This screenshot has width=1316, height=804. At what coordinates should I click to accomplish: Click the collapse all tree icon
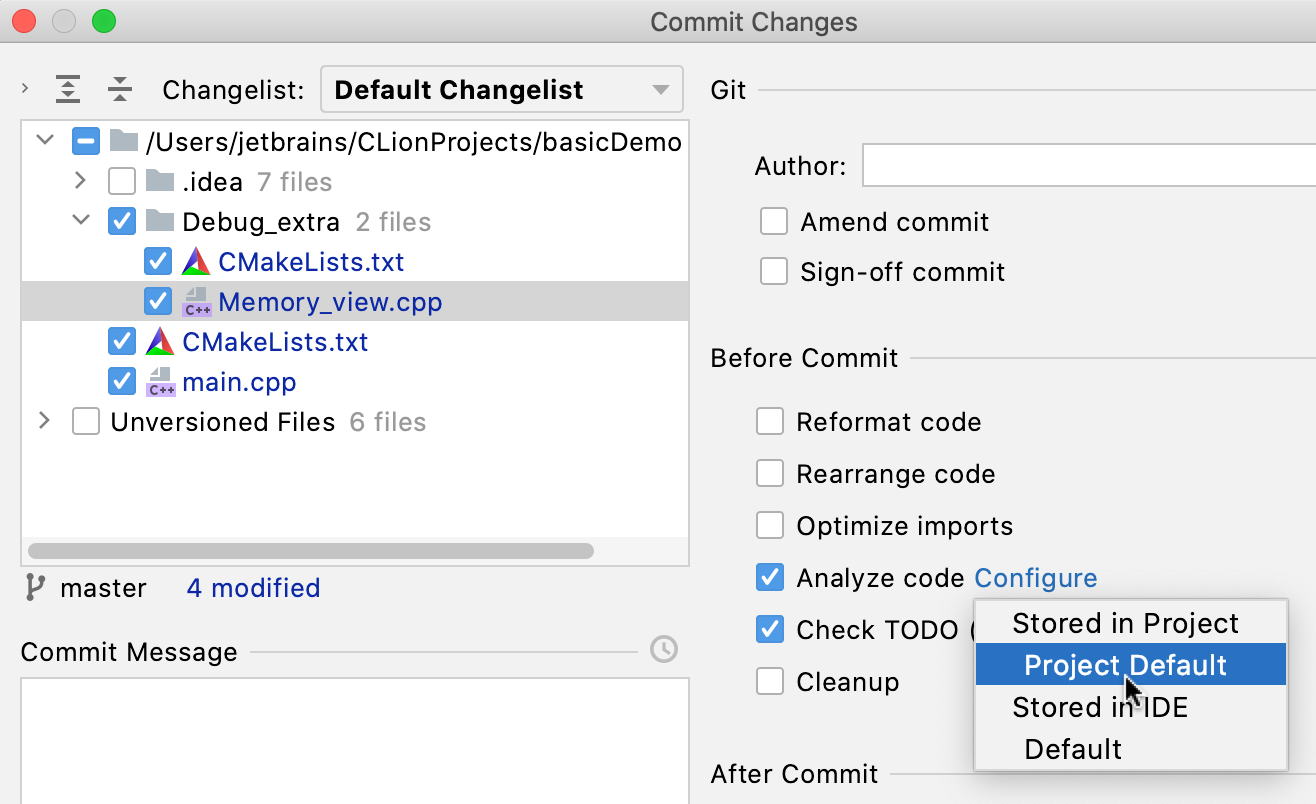click(120, 89)
